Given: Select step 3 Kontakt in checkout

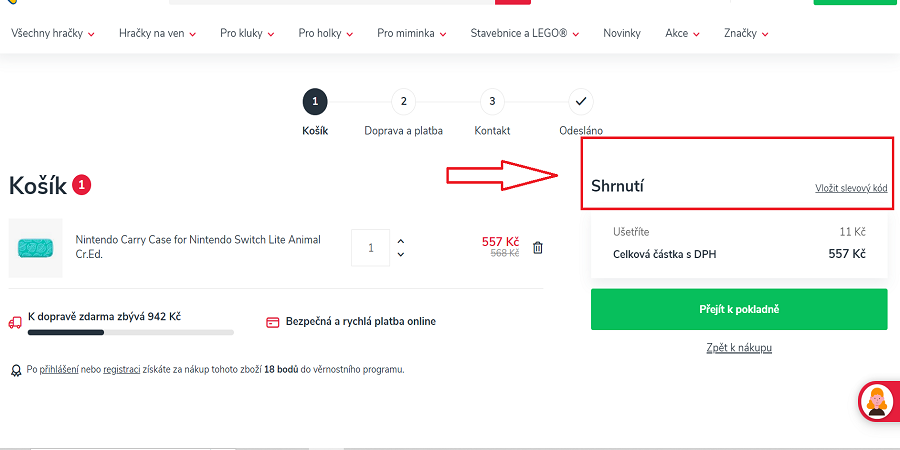Looking at the screenshot, I should tap(491, 101).
